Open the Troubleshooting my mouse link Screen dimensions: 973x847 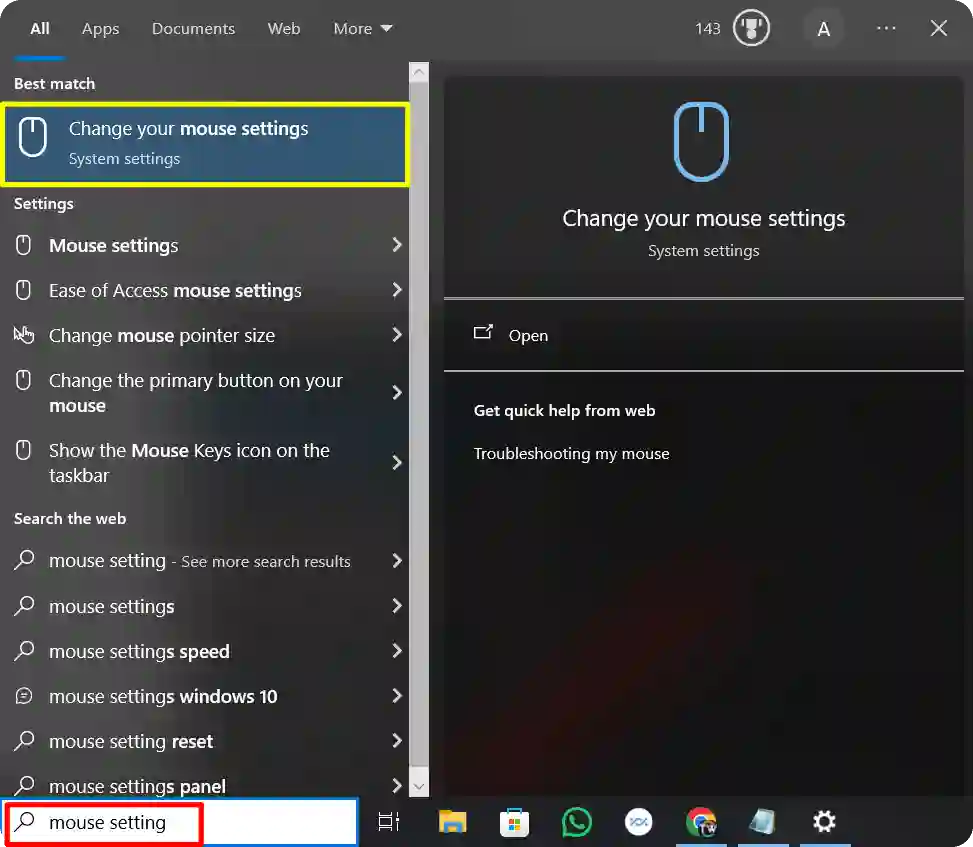click(x=571, y=453)
